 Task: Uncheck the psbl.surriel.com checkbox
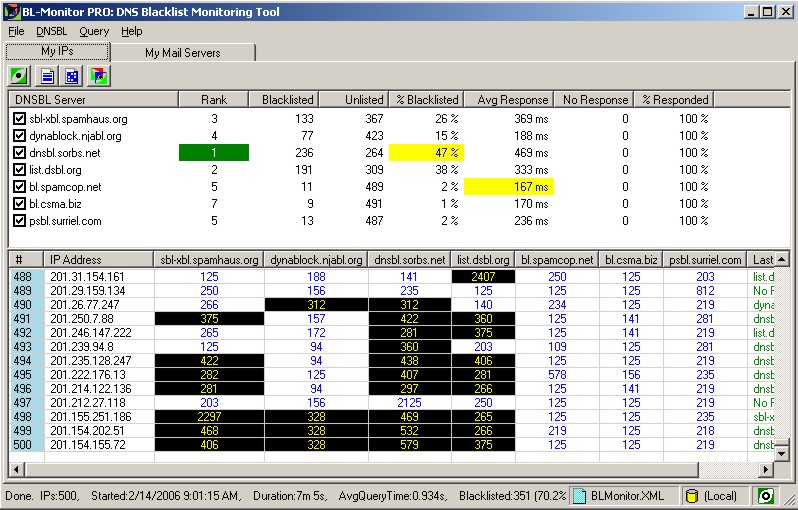coord(19,221)
